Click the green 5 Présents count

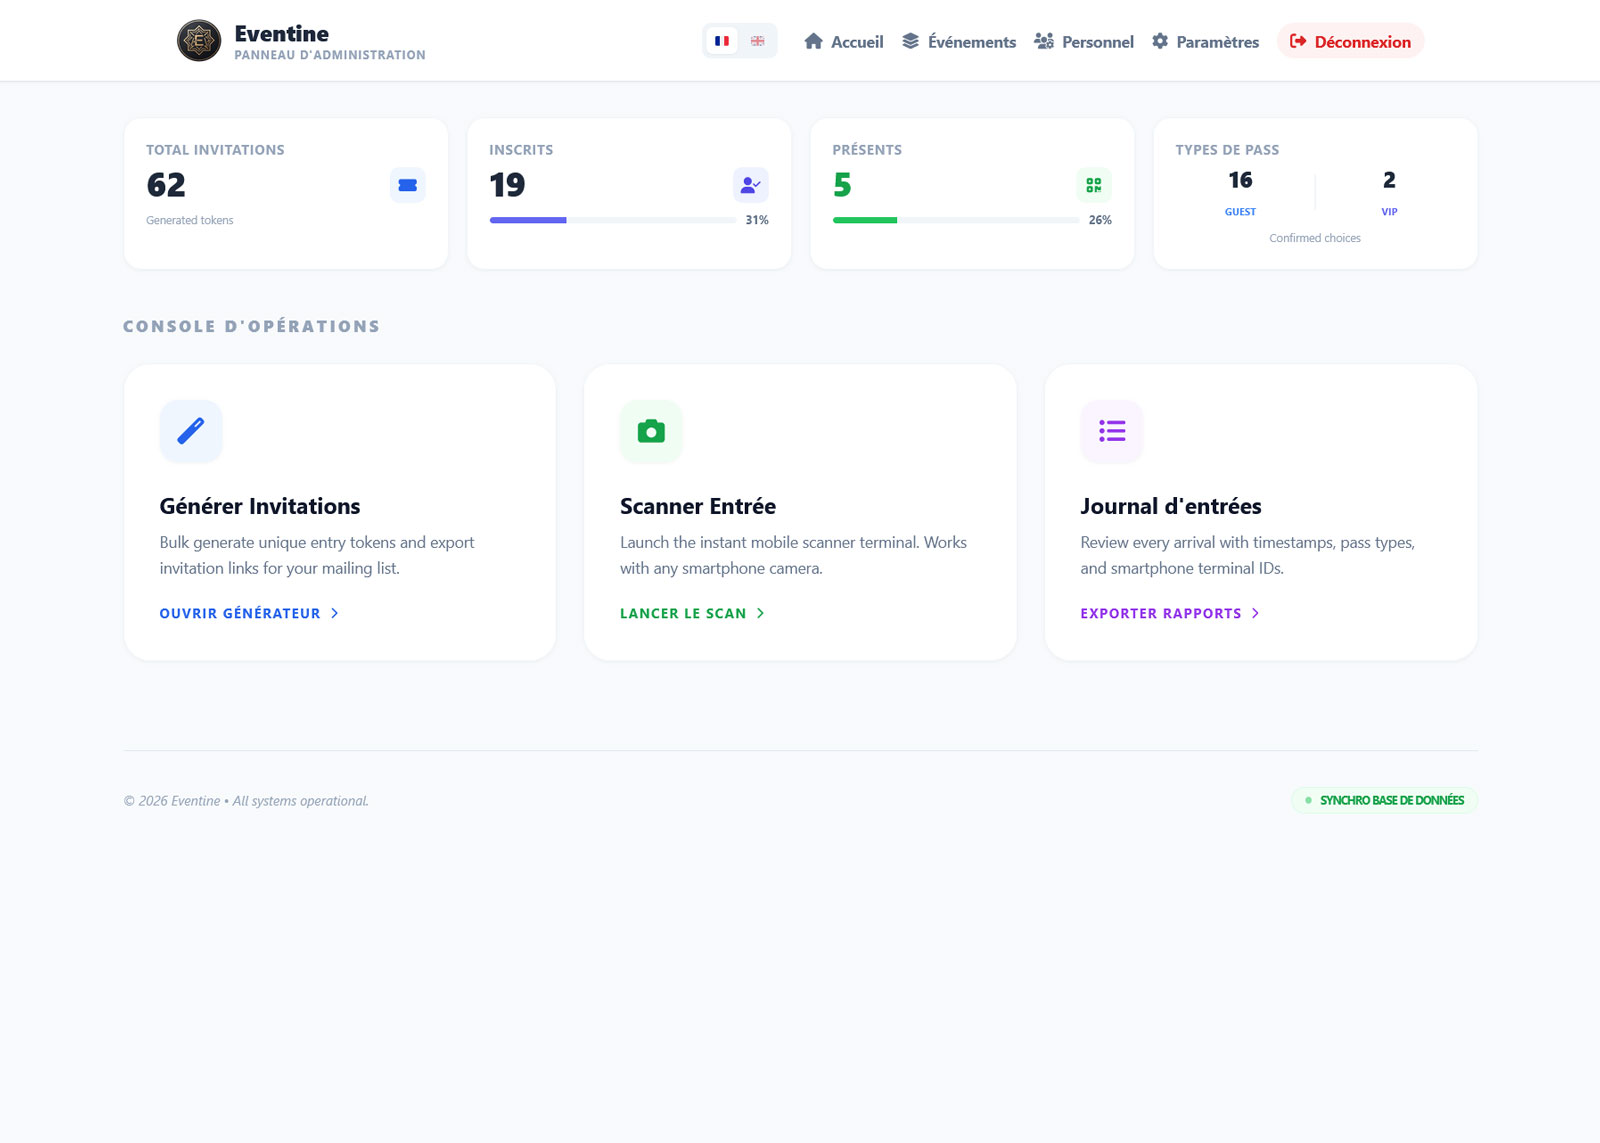pyautogui.click(x=842, y=185)
